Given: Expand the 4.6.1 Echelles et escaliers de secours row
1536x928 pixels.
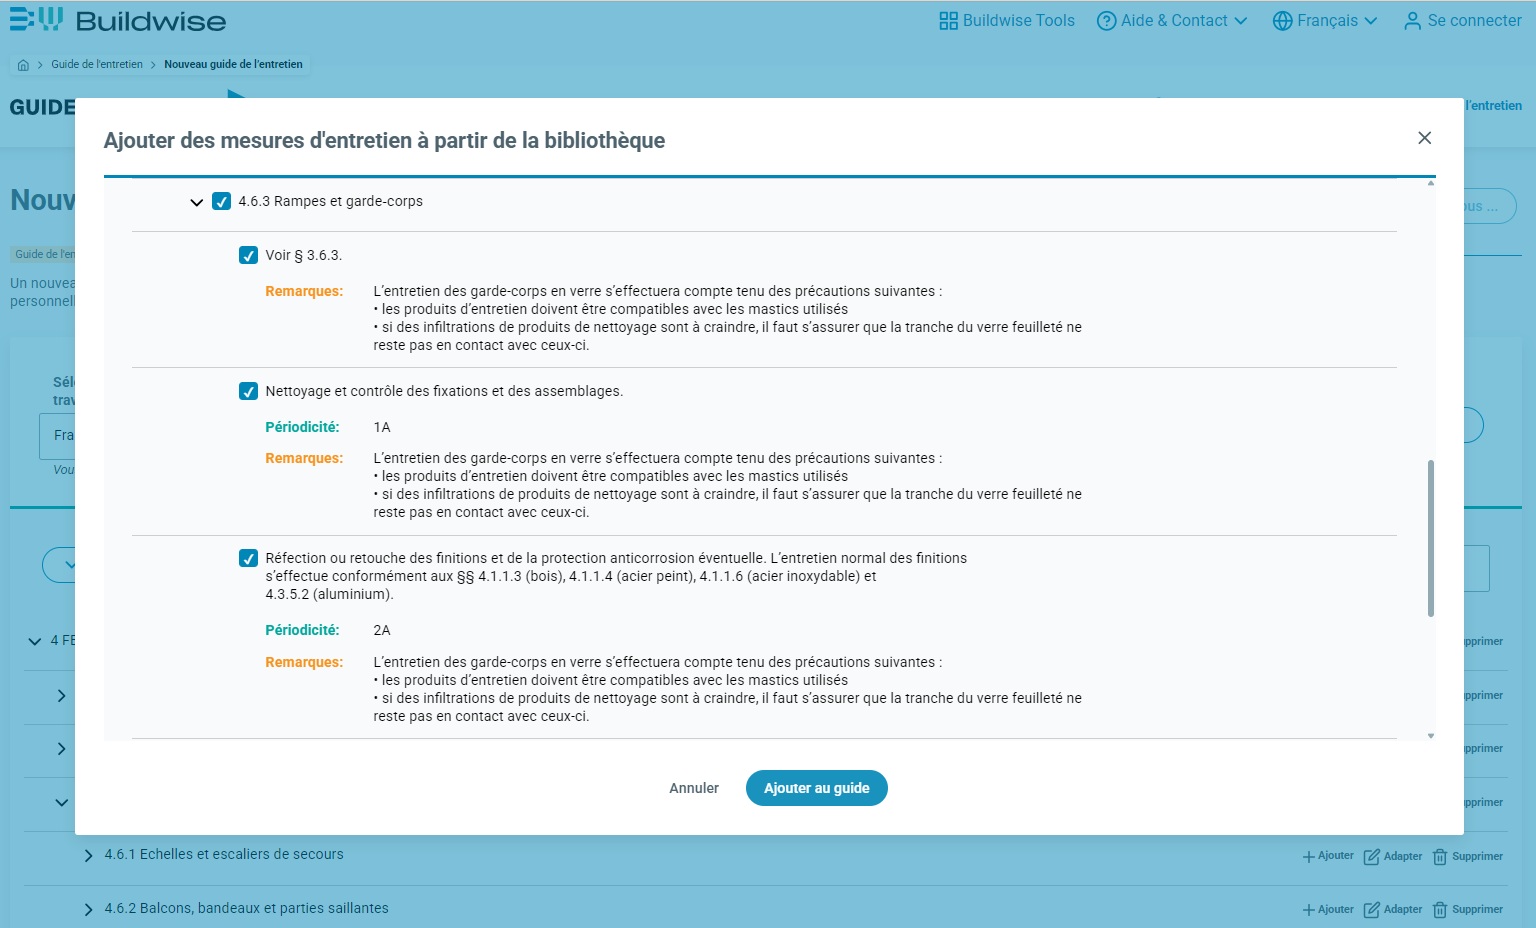Looking at the screenshot, I should pos(88,855).
